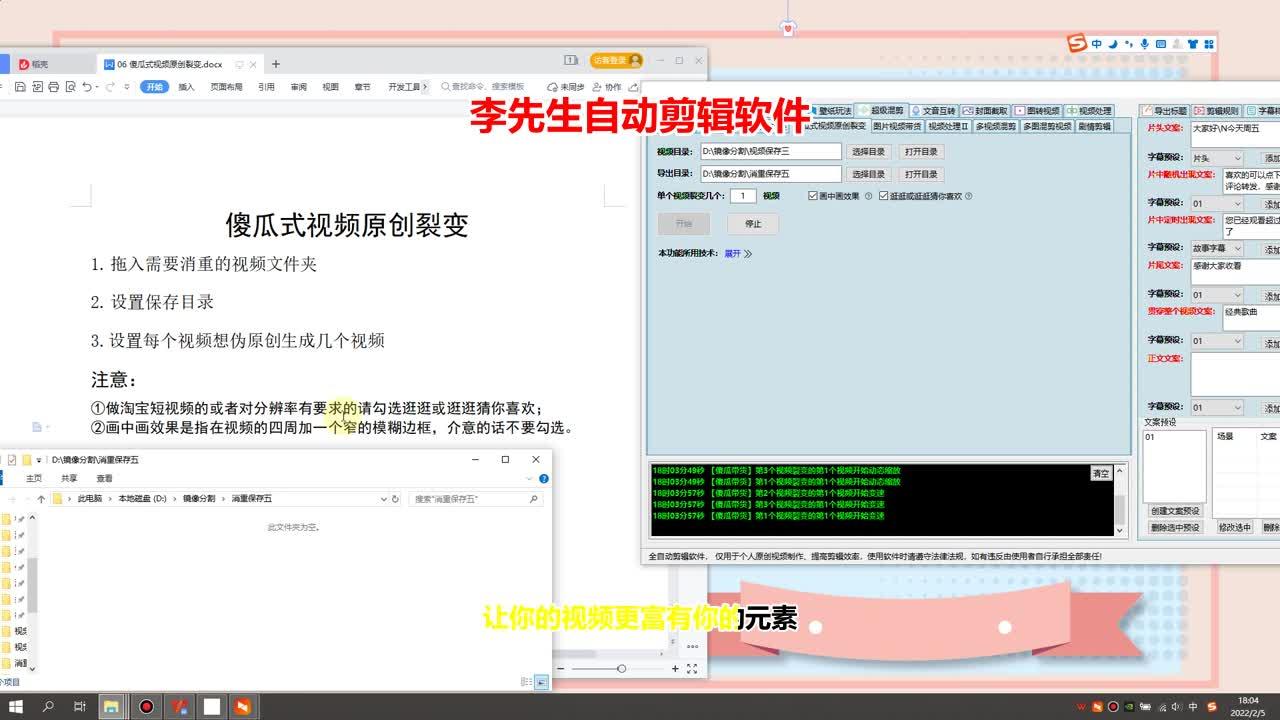Click 清空 to clear the log
The image size is (1280, 720).
coord(1100,474)
